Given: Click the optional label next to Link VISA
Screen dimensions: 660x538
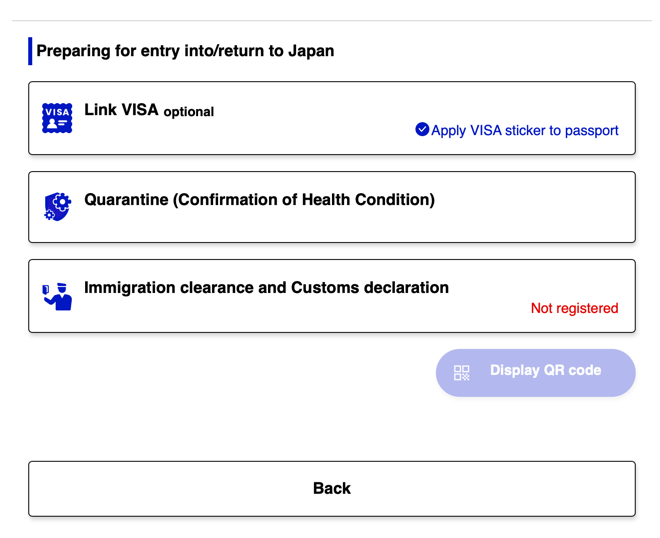Looking at the screenshot, I should (189, 112).
